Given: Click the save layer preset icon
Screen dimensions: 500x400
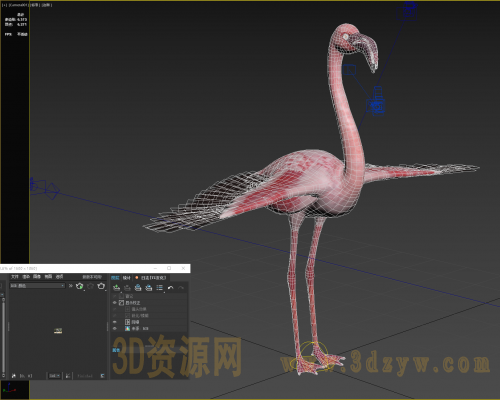Looking at the screenshot, I should (138, 288).
